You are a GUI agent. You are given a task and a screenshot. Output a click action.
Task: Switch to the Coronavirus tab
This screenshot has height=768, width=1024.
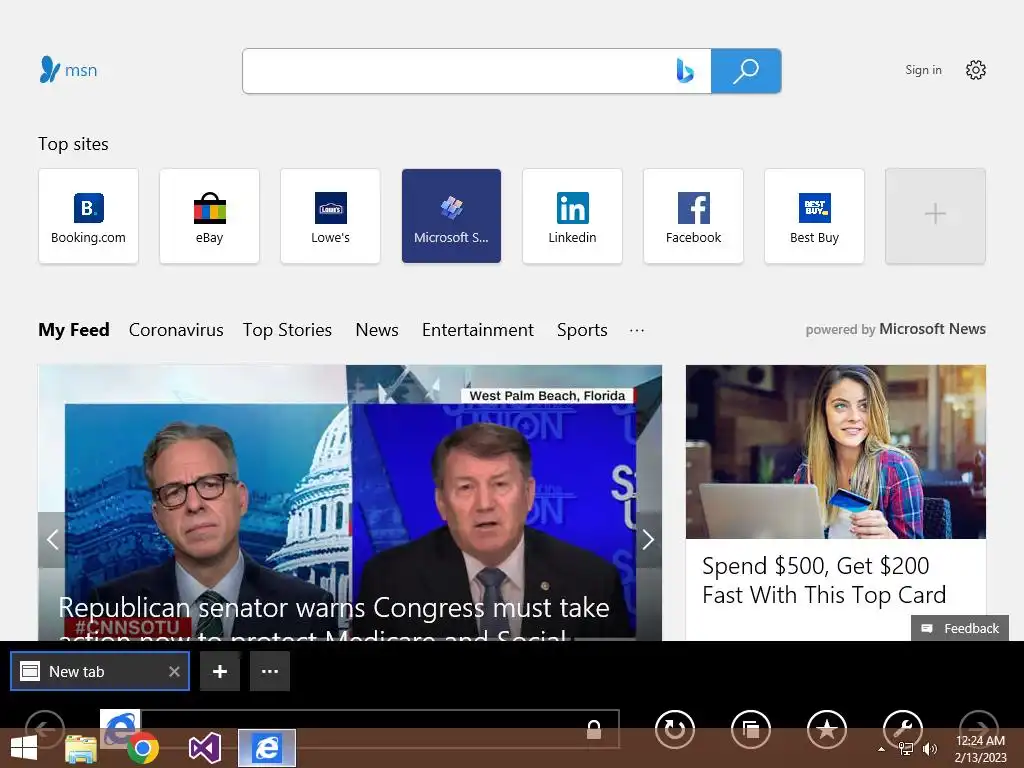(x=176, y=330)
